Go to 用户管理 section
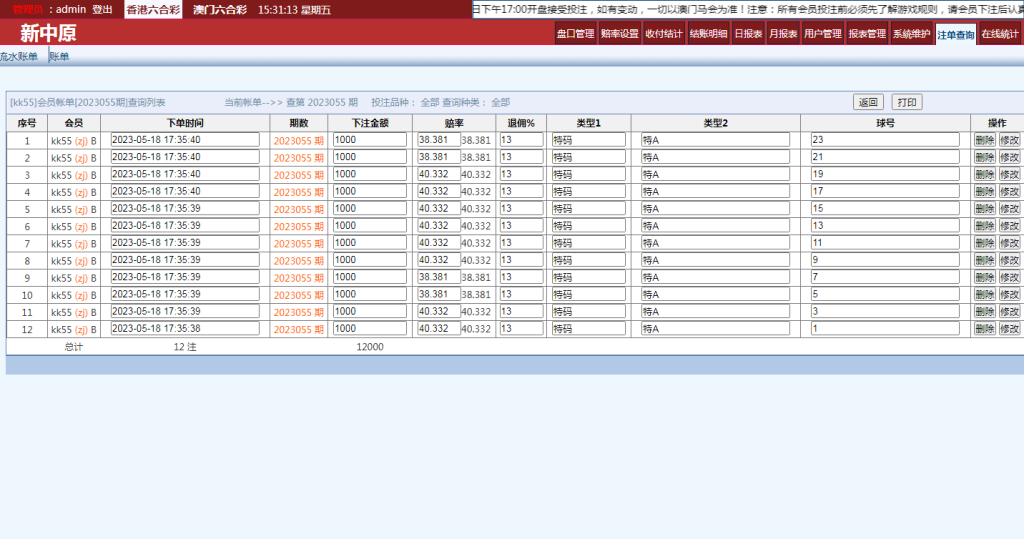Viewport: 1024px width, 539px height. click(822, 34)
